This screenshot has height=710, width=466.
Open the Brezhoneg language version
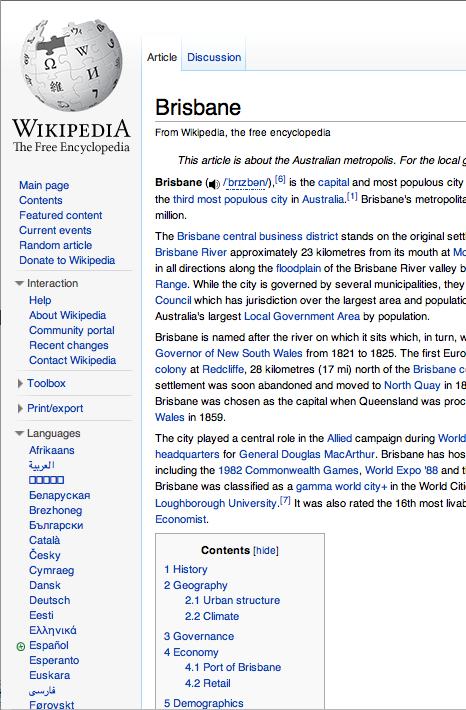(x=55, y=510)
